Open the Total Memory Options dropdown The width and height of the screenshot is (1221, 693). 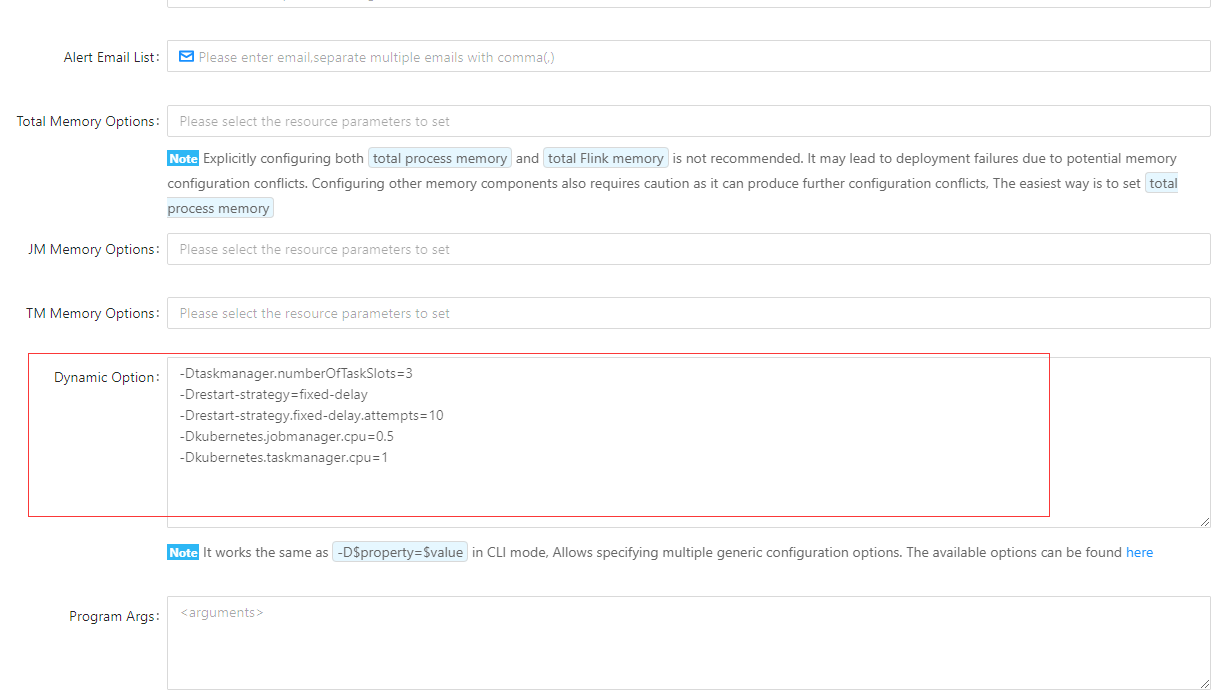point(688,121)
